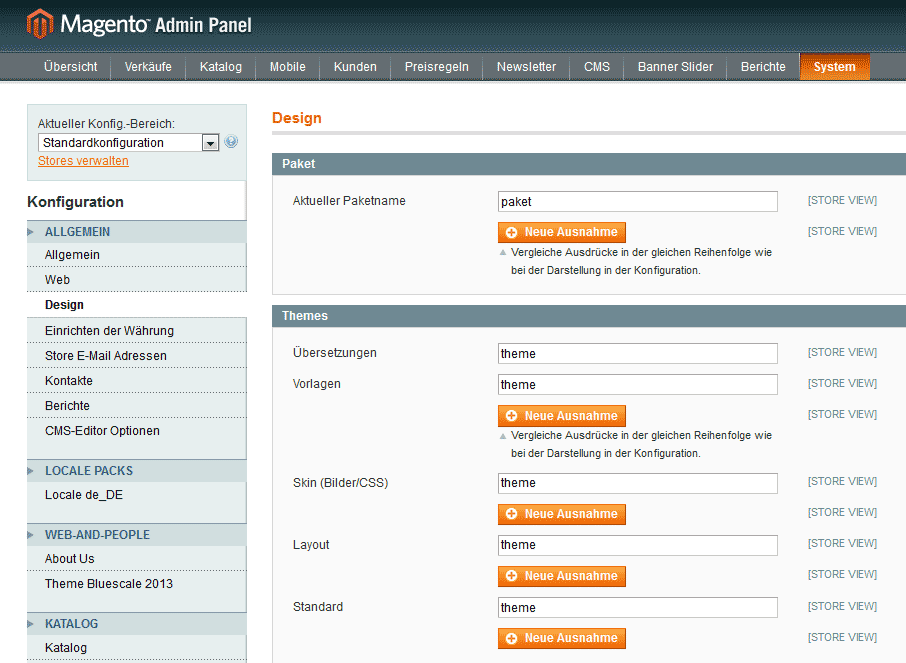Click the Stores verwalten link
Image resolution: width=906 pixels, height=663 pixels.
click(83, 161)
